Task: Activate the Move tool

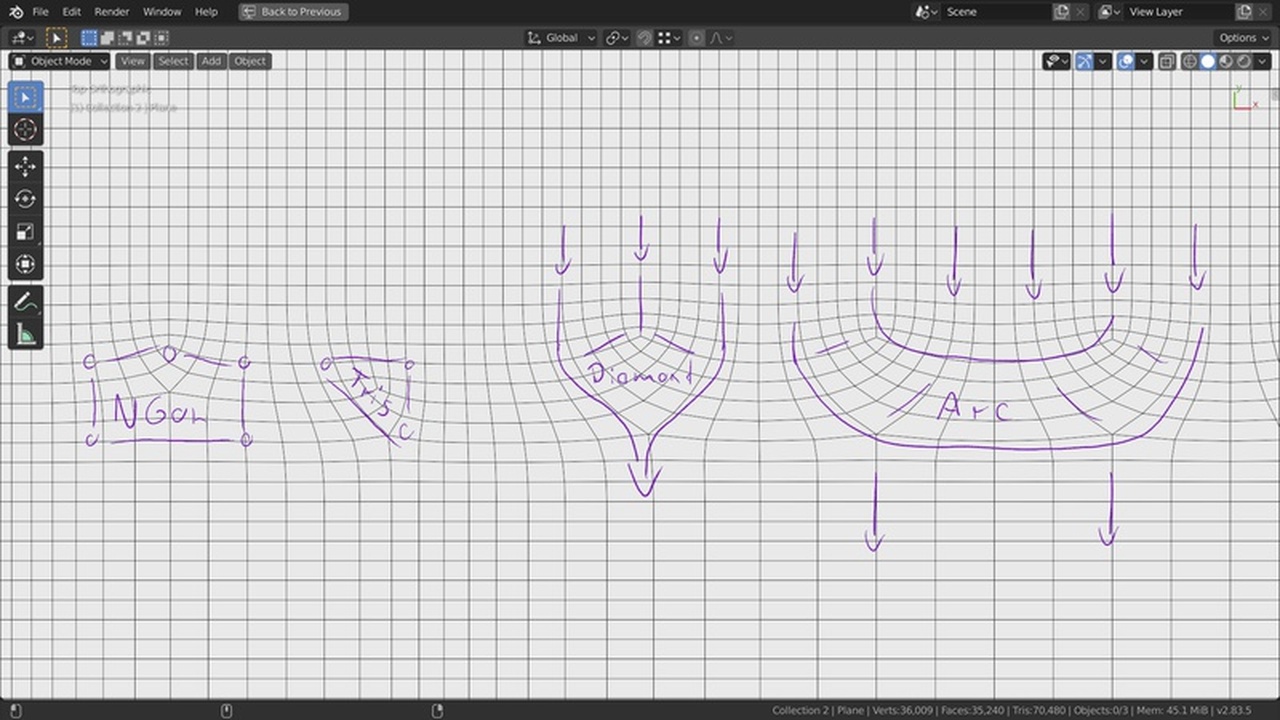Action: pos(25,166)
